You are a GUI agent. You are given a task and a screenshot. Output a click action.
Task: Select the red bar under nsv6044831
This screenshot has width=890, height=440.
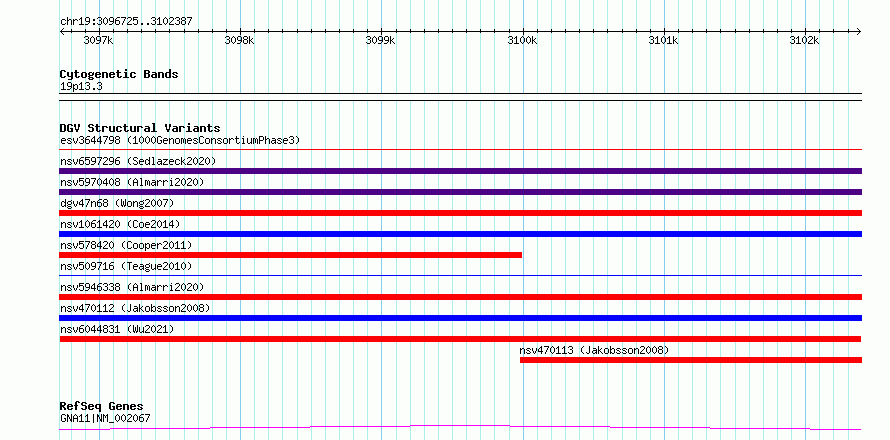(x=460, y=339)
